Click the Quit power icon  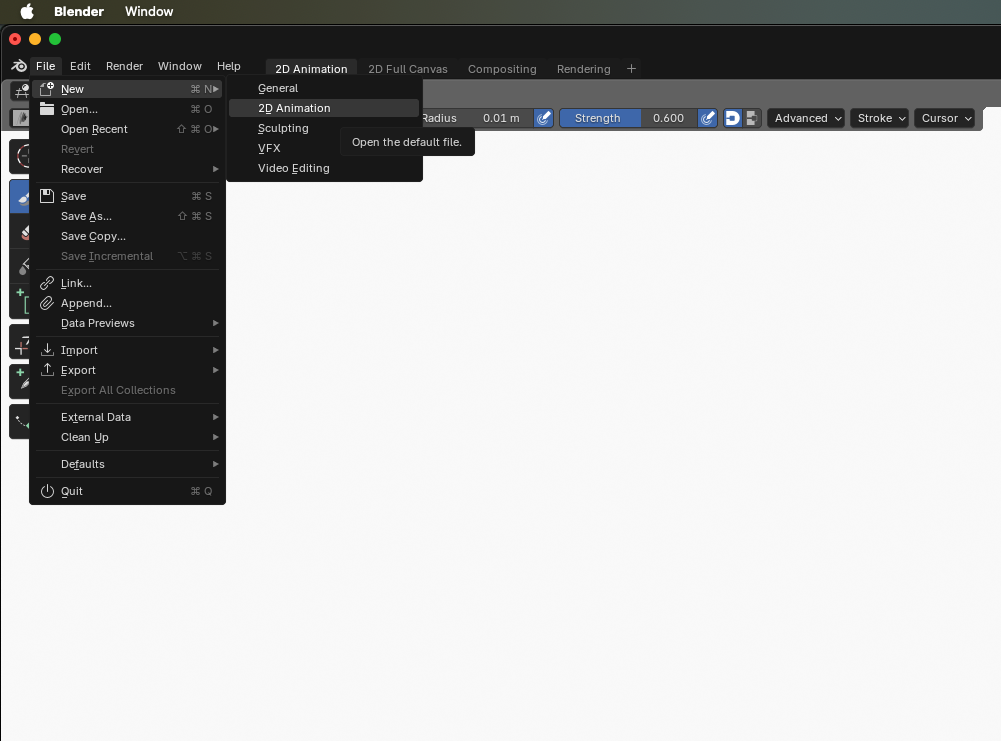[x=46, y=491]
